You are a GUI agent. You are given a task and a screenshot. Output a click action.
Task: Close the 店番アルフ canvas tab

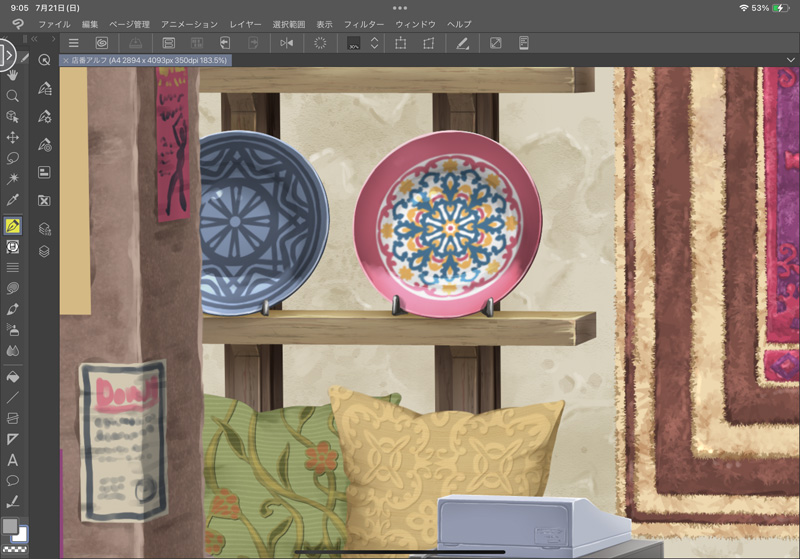pos(66,60)
